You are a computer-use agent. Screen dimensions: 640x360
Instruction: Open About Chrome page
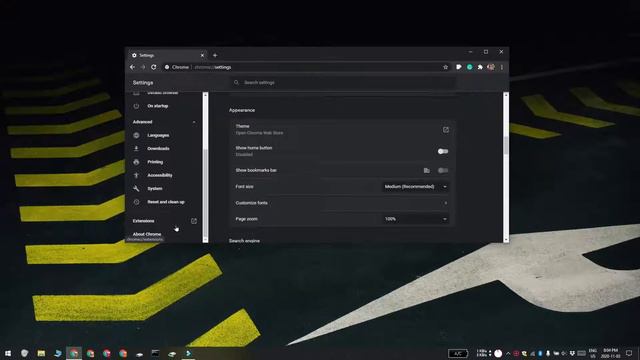(147, 234)
